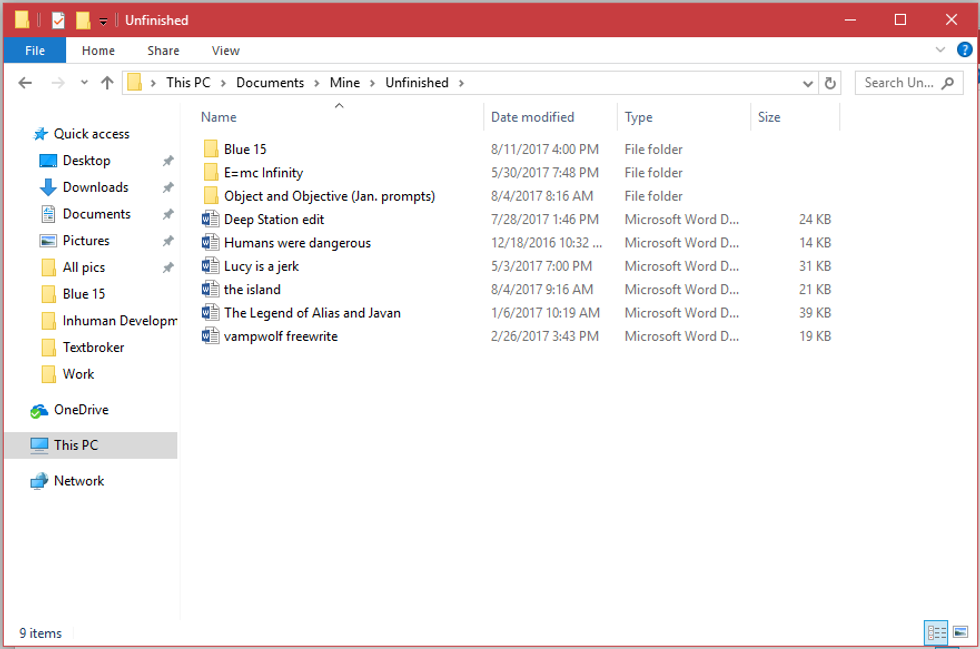Image resolution: width=980 pixels, height=649 pixels.
Task: Click the Refresh button in address bar
Action: pyautogui.click(x=830, y=83)
